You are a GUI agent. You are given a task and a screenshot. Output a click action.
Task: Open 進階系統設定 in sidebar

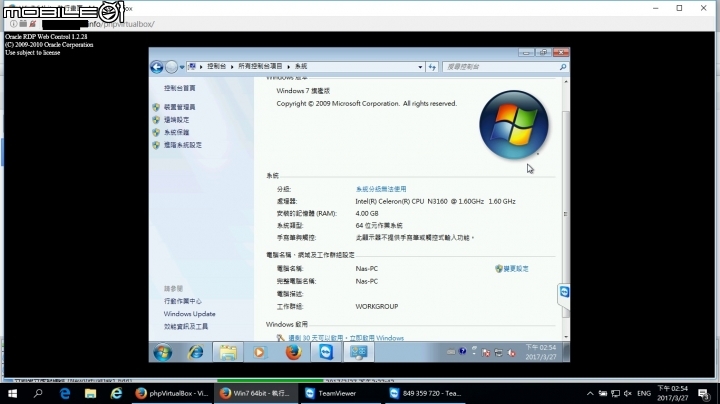point(183,145)
